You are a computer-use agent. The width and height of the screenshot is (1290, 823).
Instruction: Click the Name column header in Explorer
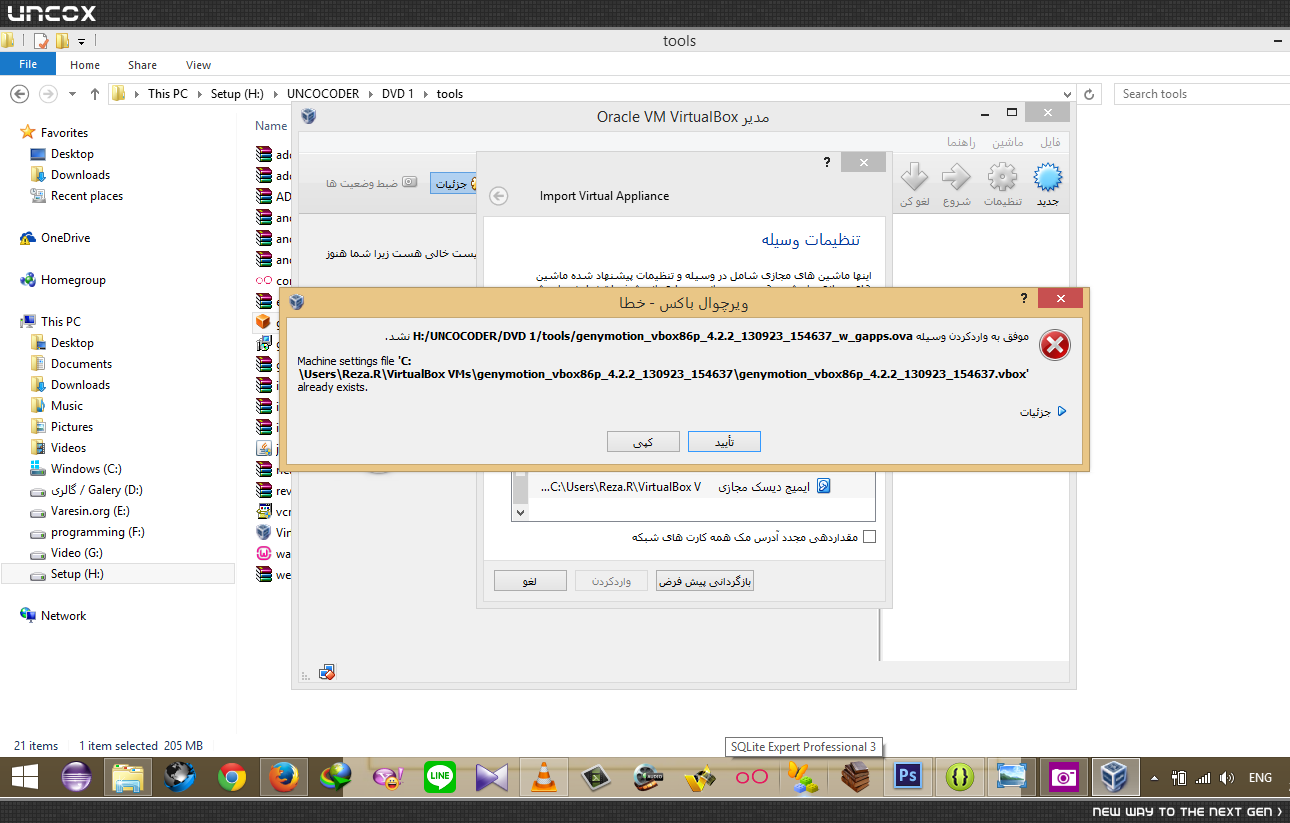[271, 126]
